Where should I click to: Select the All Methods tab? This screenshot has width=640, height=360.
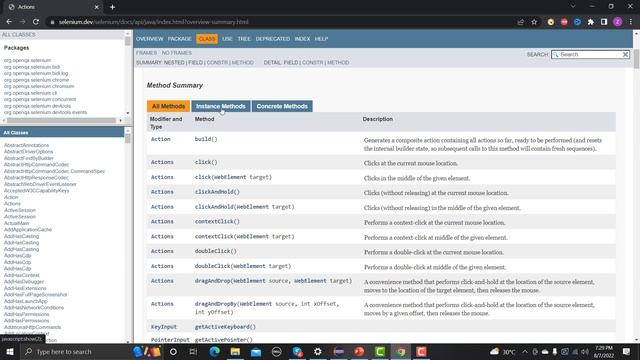click(168, 106)
